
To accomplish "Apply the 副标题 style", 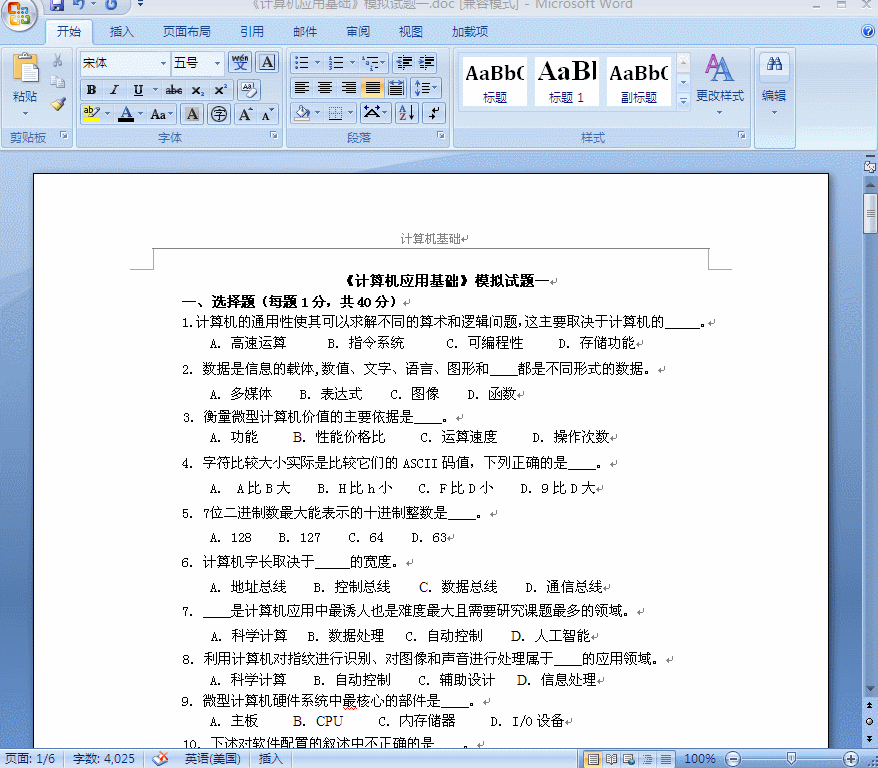I will (638, 81).
